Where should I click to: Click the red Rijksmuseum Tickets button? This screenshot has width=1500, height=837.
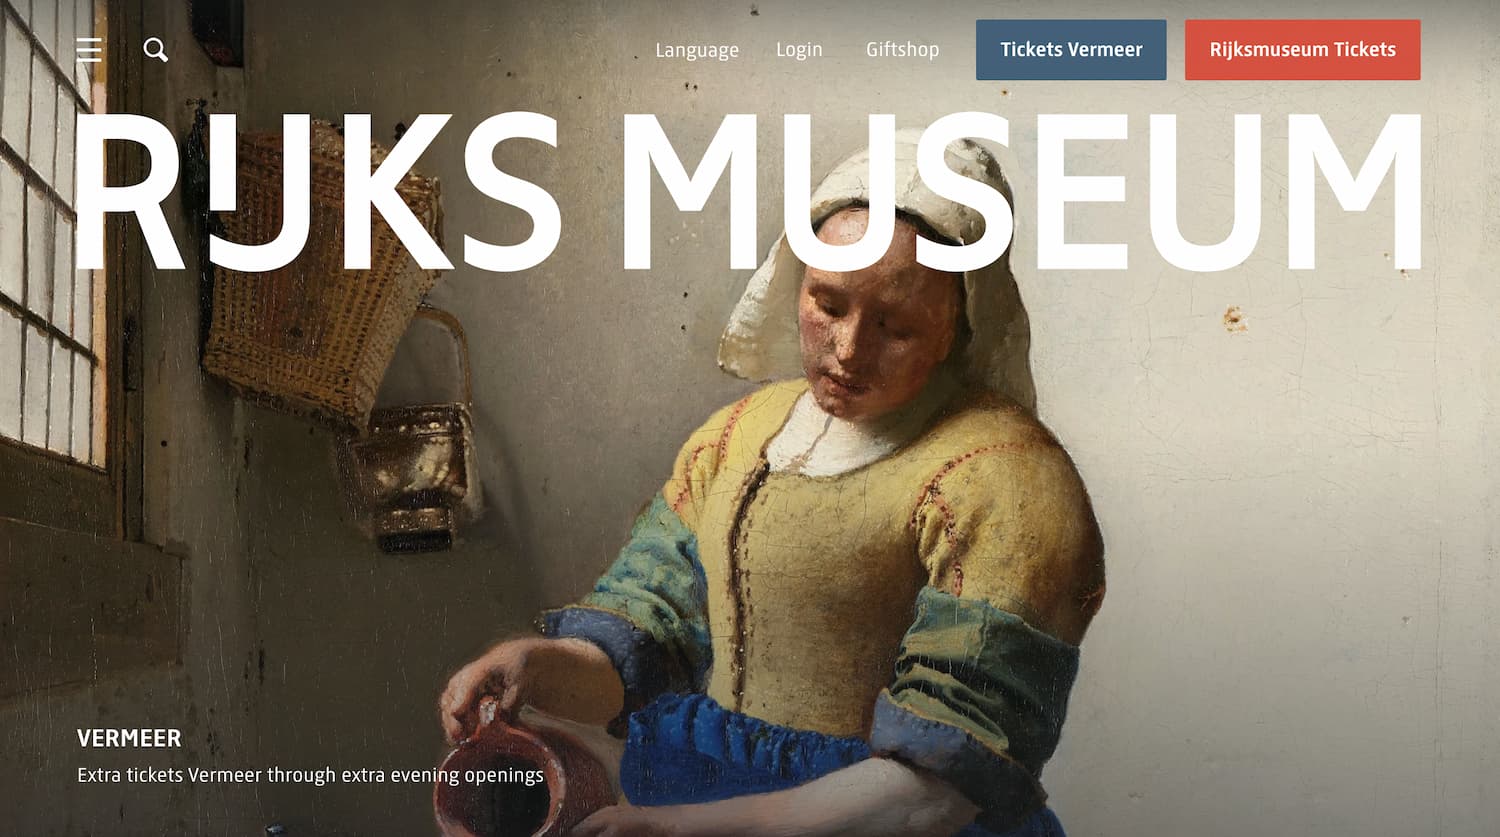(1302, 50)
